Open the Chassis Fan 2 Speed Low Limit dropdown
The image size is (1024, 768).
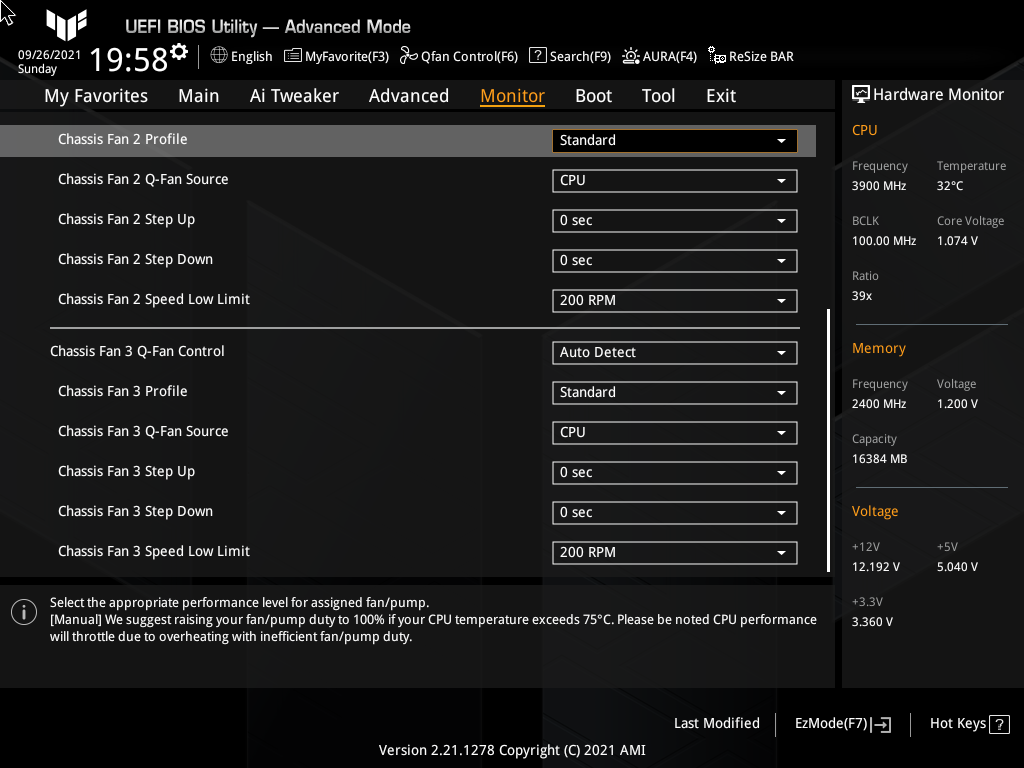pyautogui.click(x=674, y=300)
